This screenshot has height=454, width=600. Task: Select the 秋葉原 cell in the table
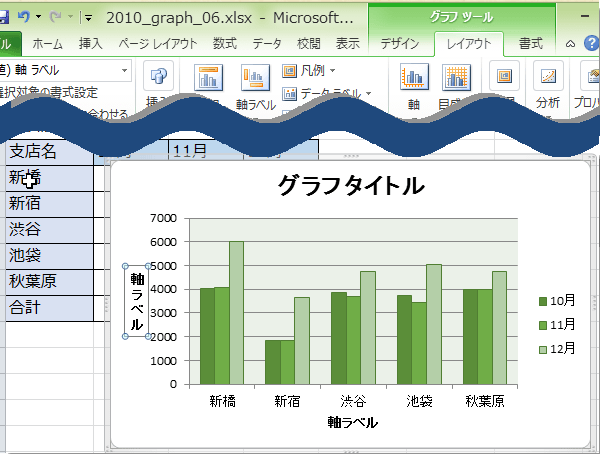pos(49,282)
